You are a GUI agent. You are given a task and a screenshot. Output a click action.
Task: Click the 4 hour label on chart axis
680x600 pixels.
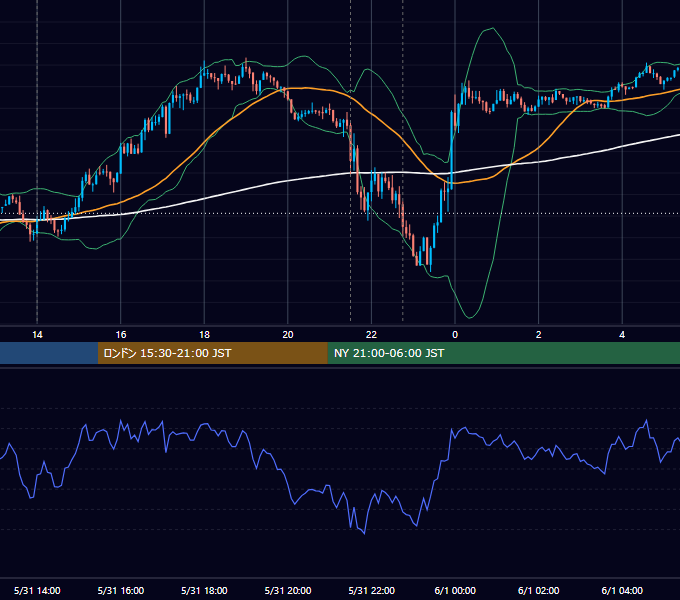(x=622, y=335)
